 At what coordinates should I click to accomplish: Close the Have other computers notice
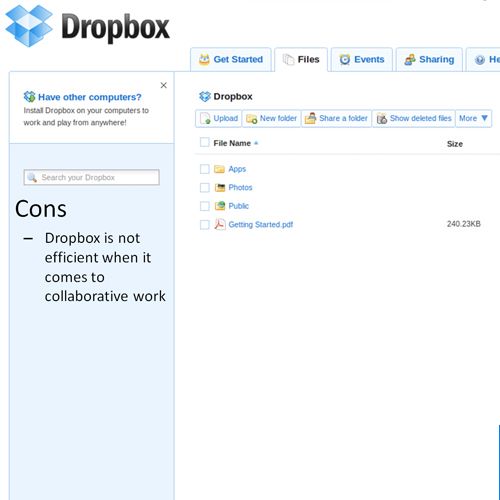pos(163,85)
